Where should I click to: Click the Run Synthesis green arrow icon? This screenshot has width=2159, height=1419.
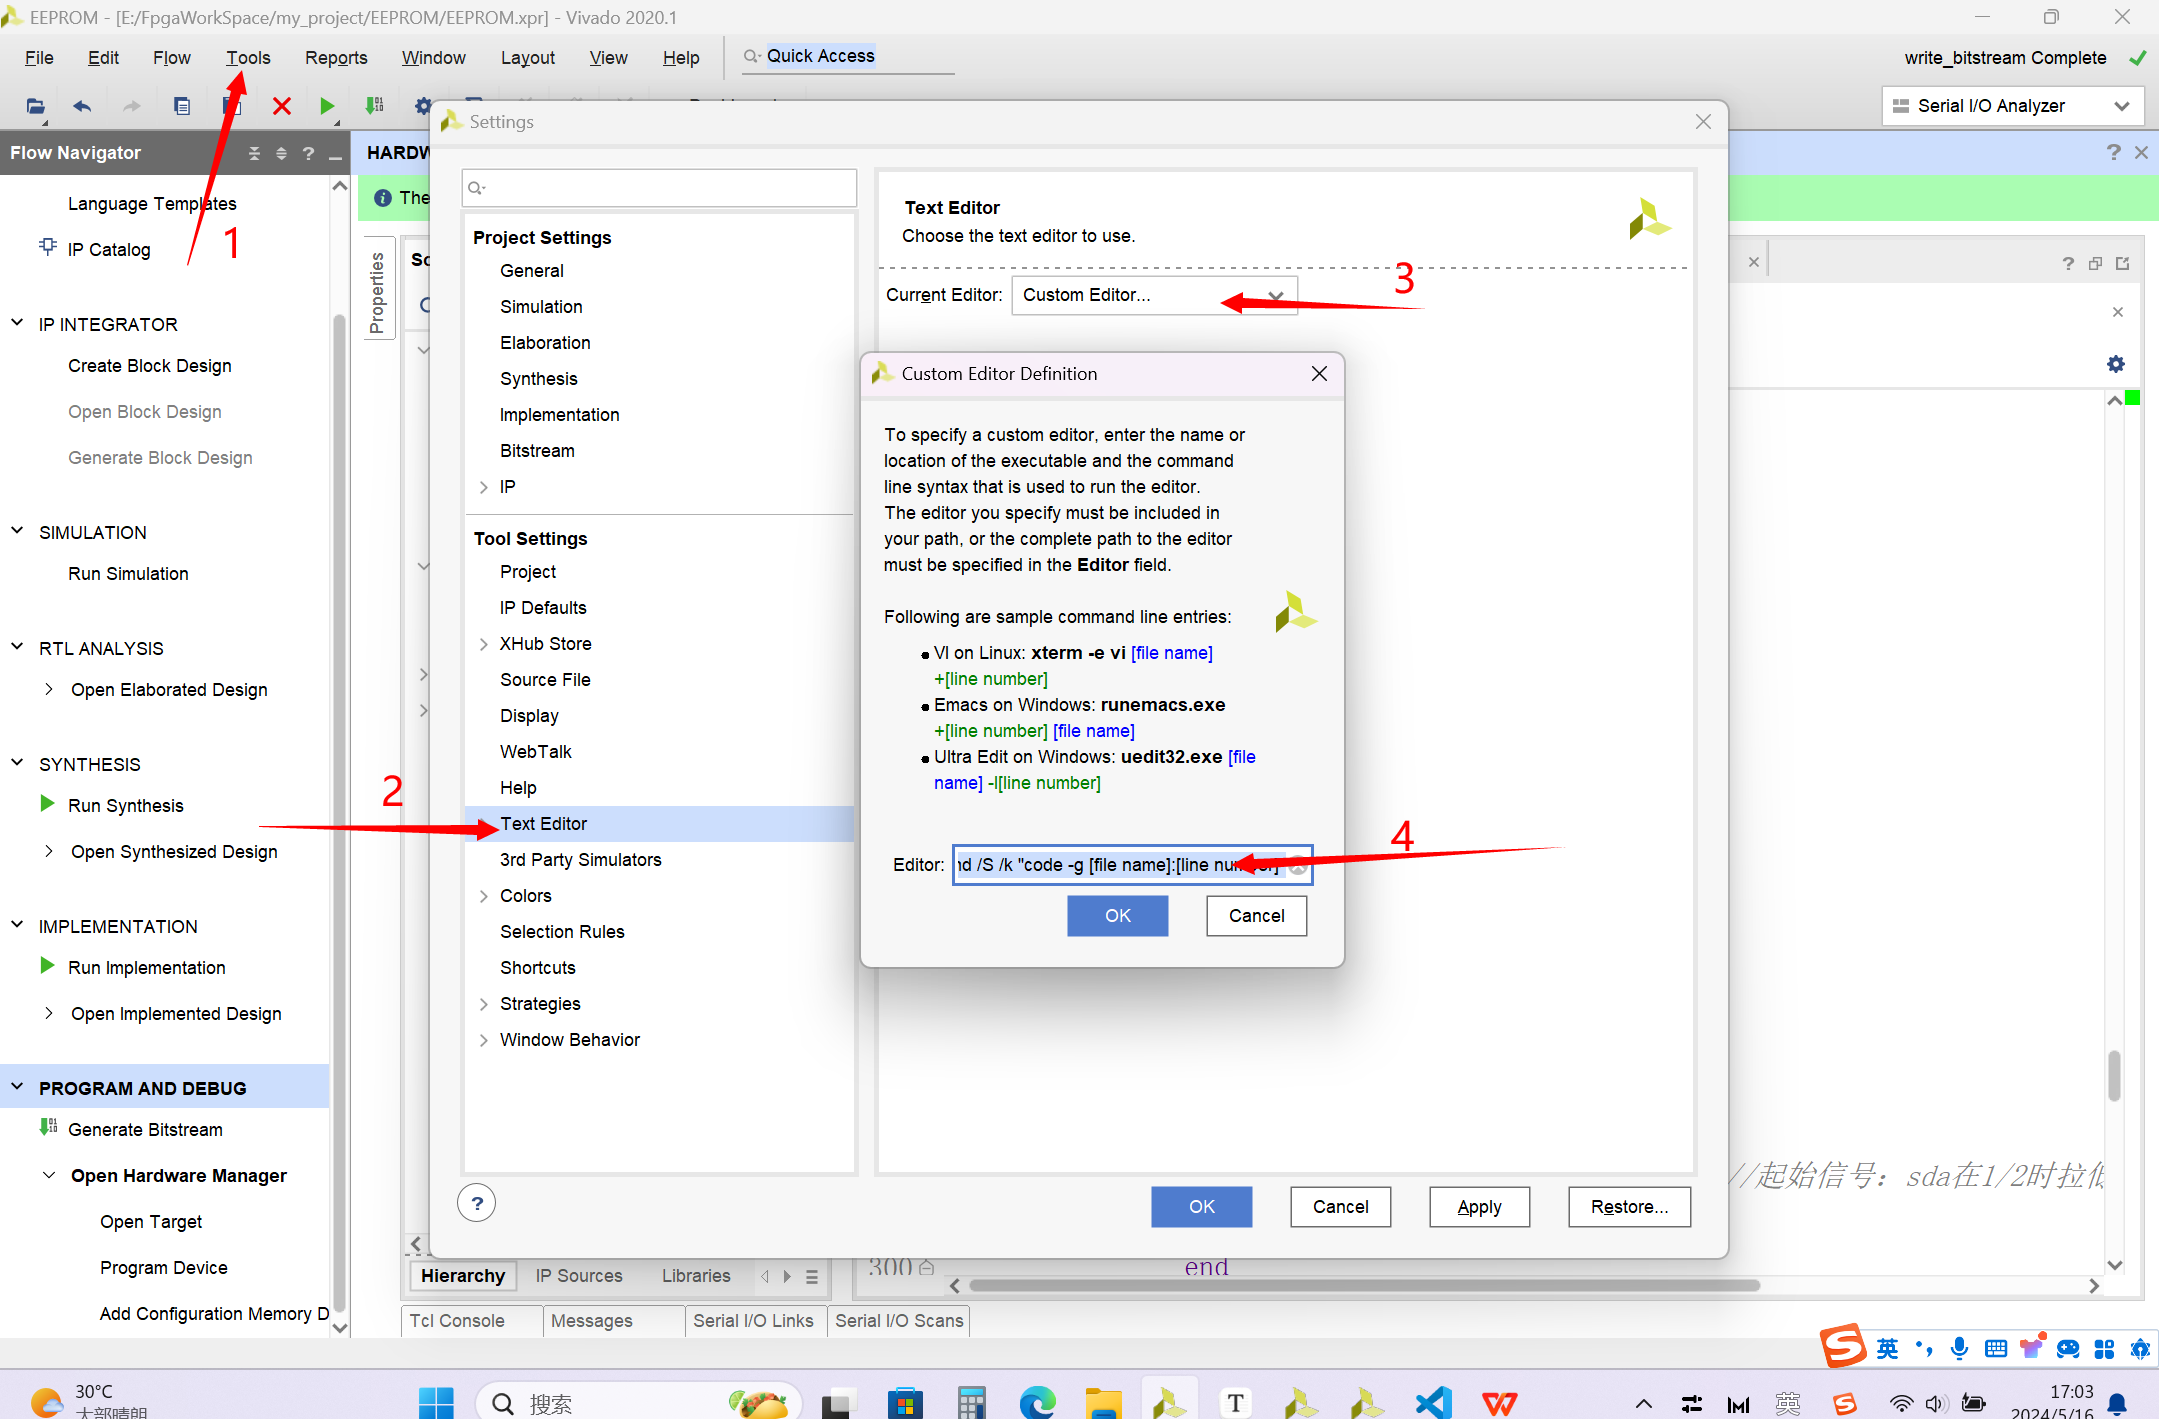coord(47,804)
